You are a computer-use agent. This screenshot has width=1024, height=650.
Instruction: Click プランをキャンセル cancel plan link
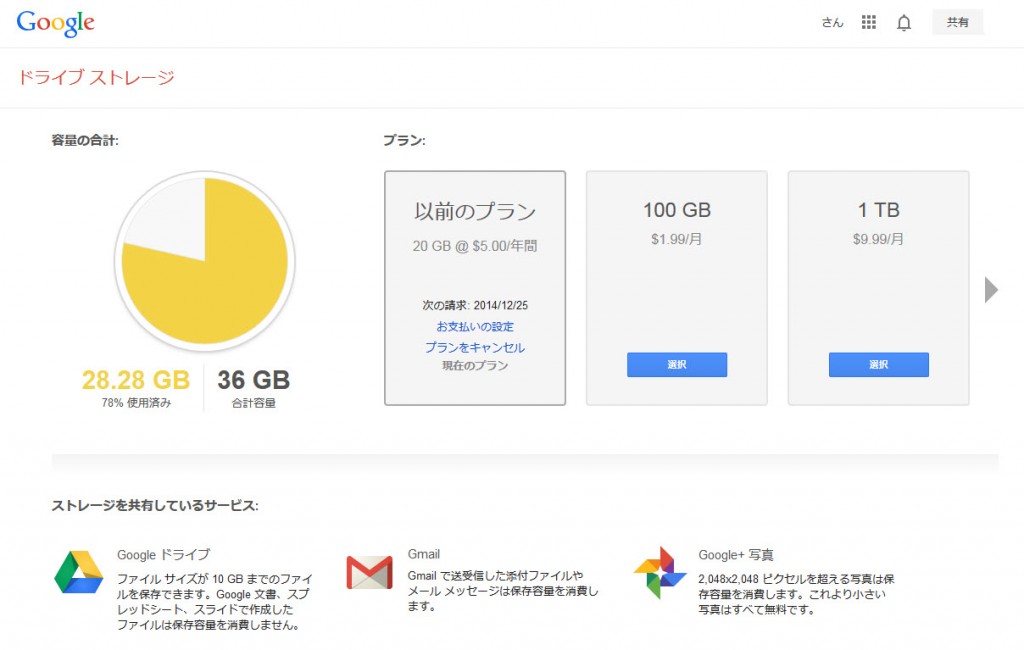(475, 348)
